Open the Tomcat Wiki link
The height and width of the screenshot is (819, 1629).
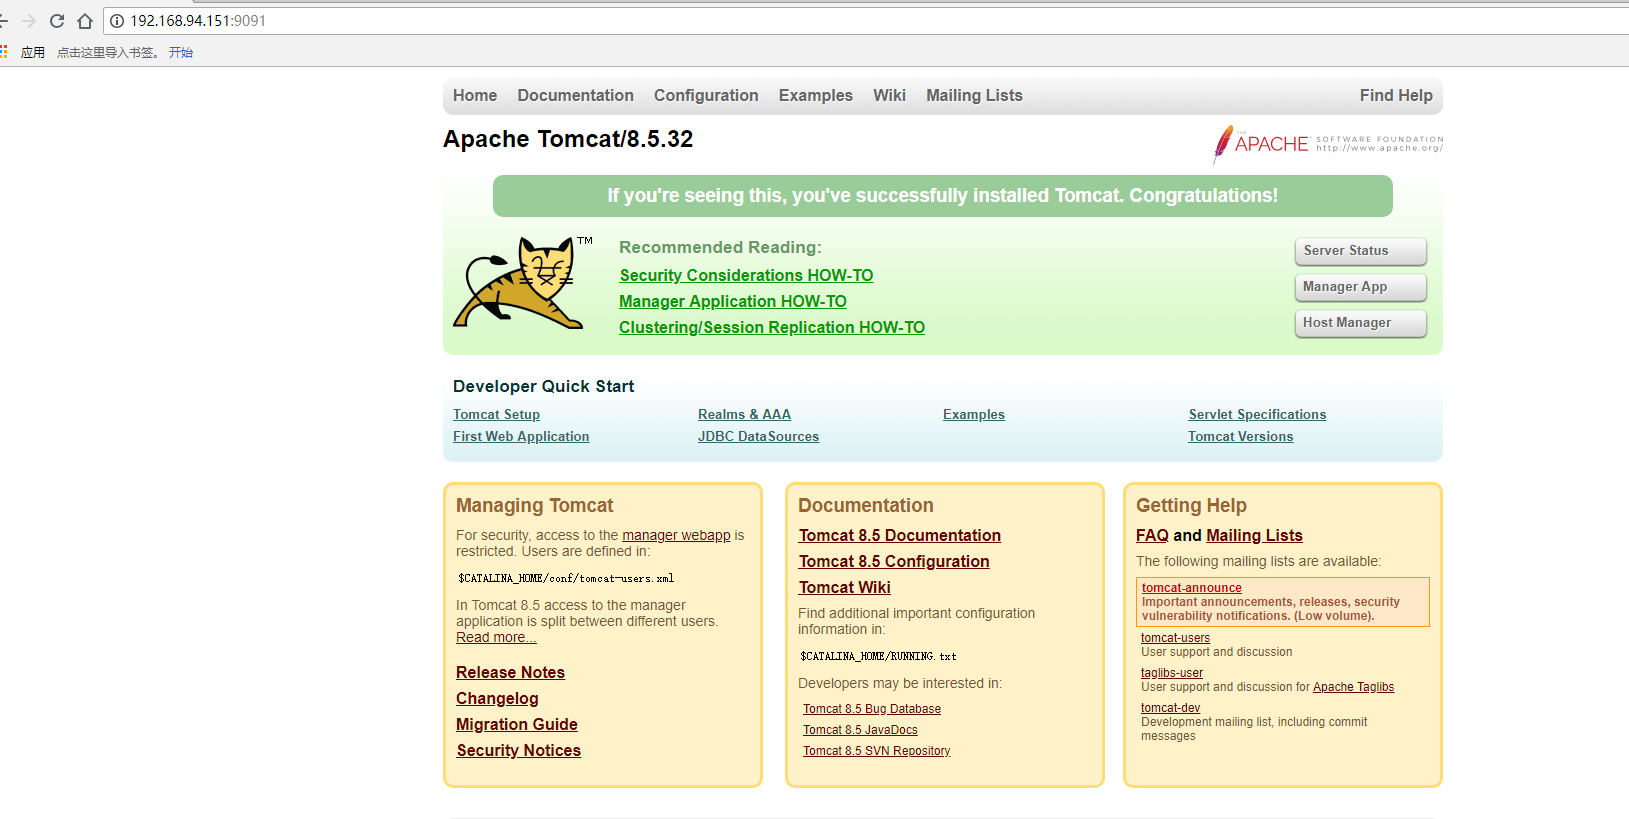tap(844, 588)
